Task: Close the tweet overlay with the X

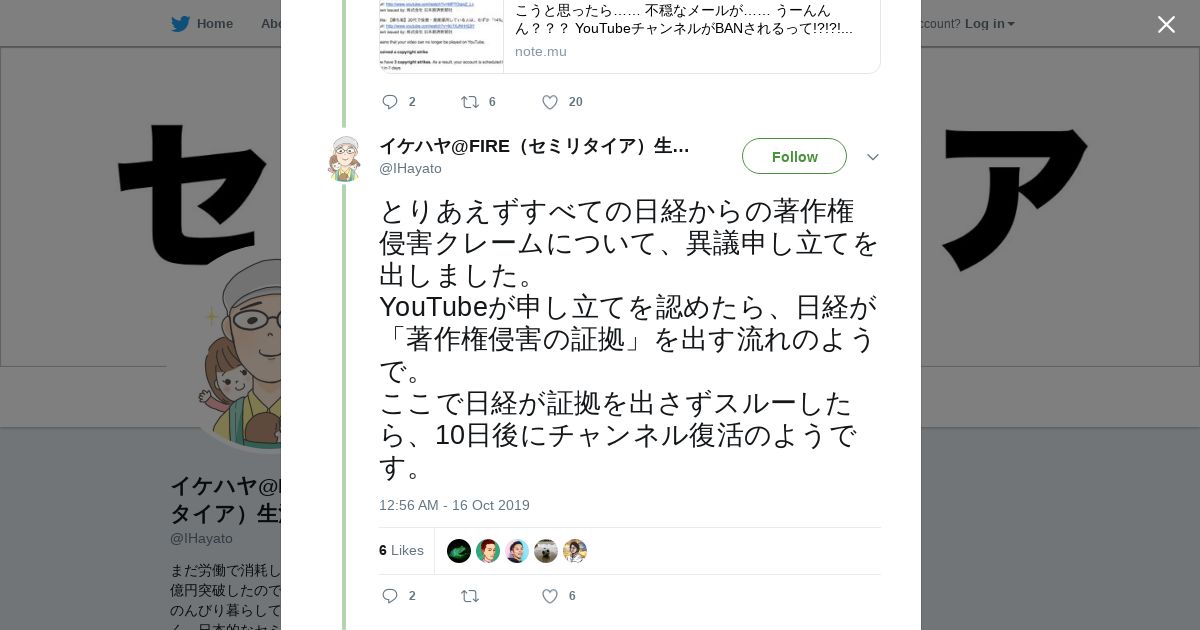Action: click(1166, 25)
